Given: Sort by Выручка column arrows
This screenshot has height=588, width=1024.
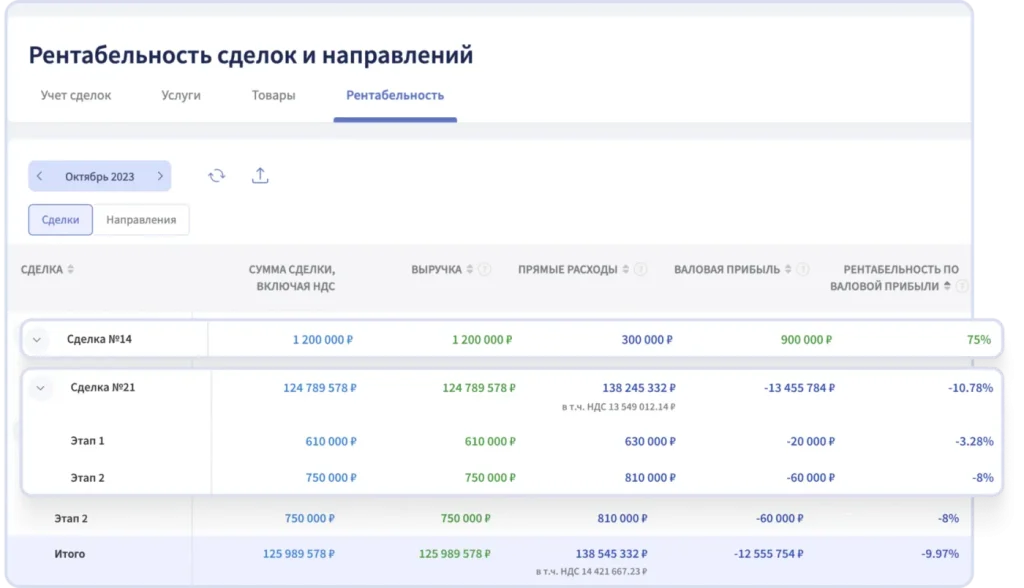Looking at the screenshot, I should pos(470,269).
